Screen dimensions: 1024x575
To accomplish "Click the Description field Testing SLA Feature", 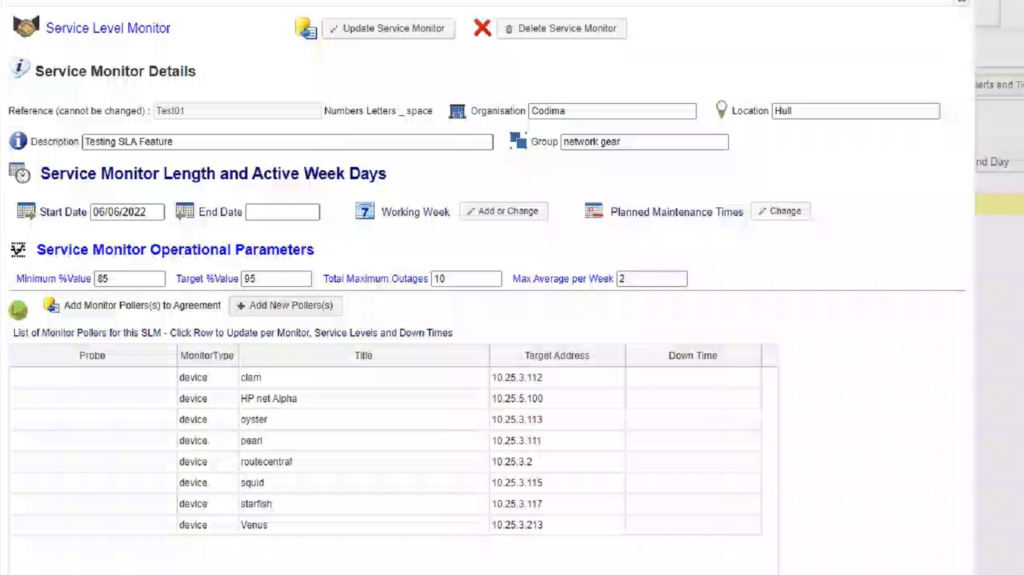I will [x=287, y=142].
